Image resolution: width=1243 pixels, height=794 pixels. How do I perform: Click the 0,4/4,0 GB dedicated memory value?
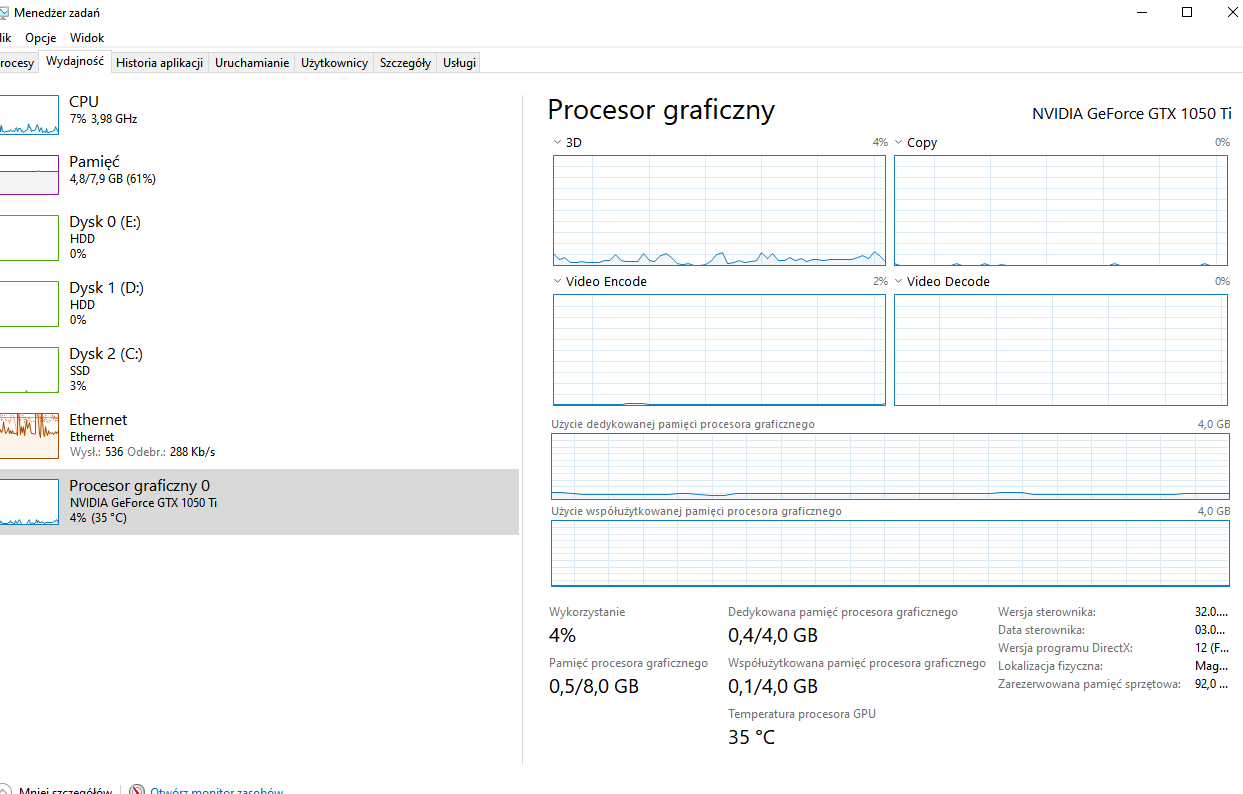click(x=773, y=635)
